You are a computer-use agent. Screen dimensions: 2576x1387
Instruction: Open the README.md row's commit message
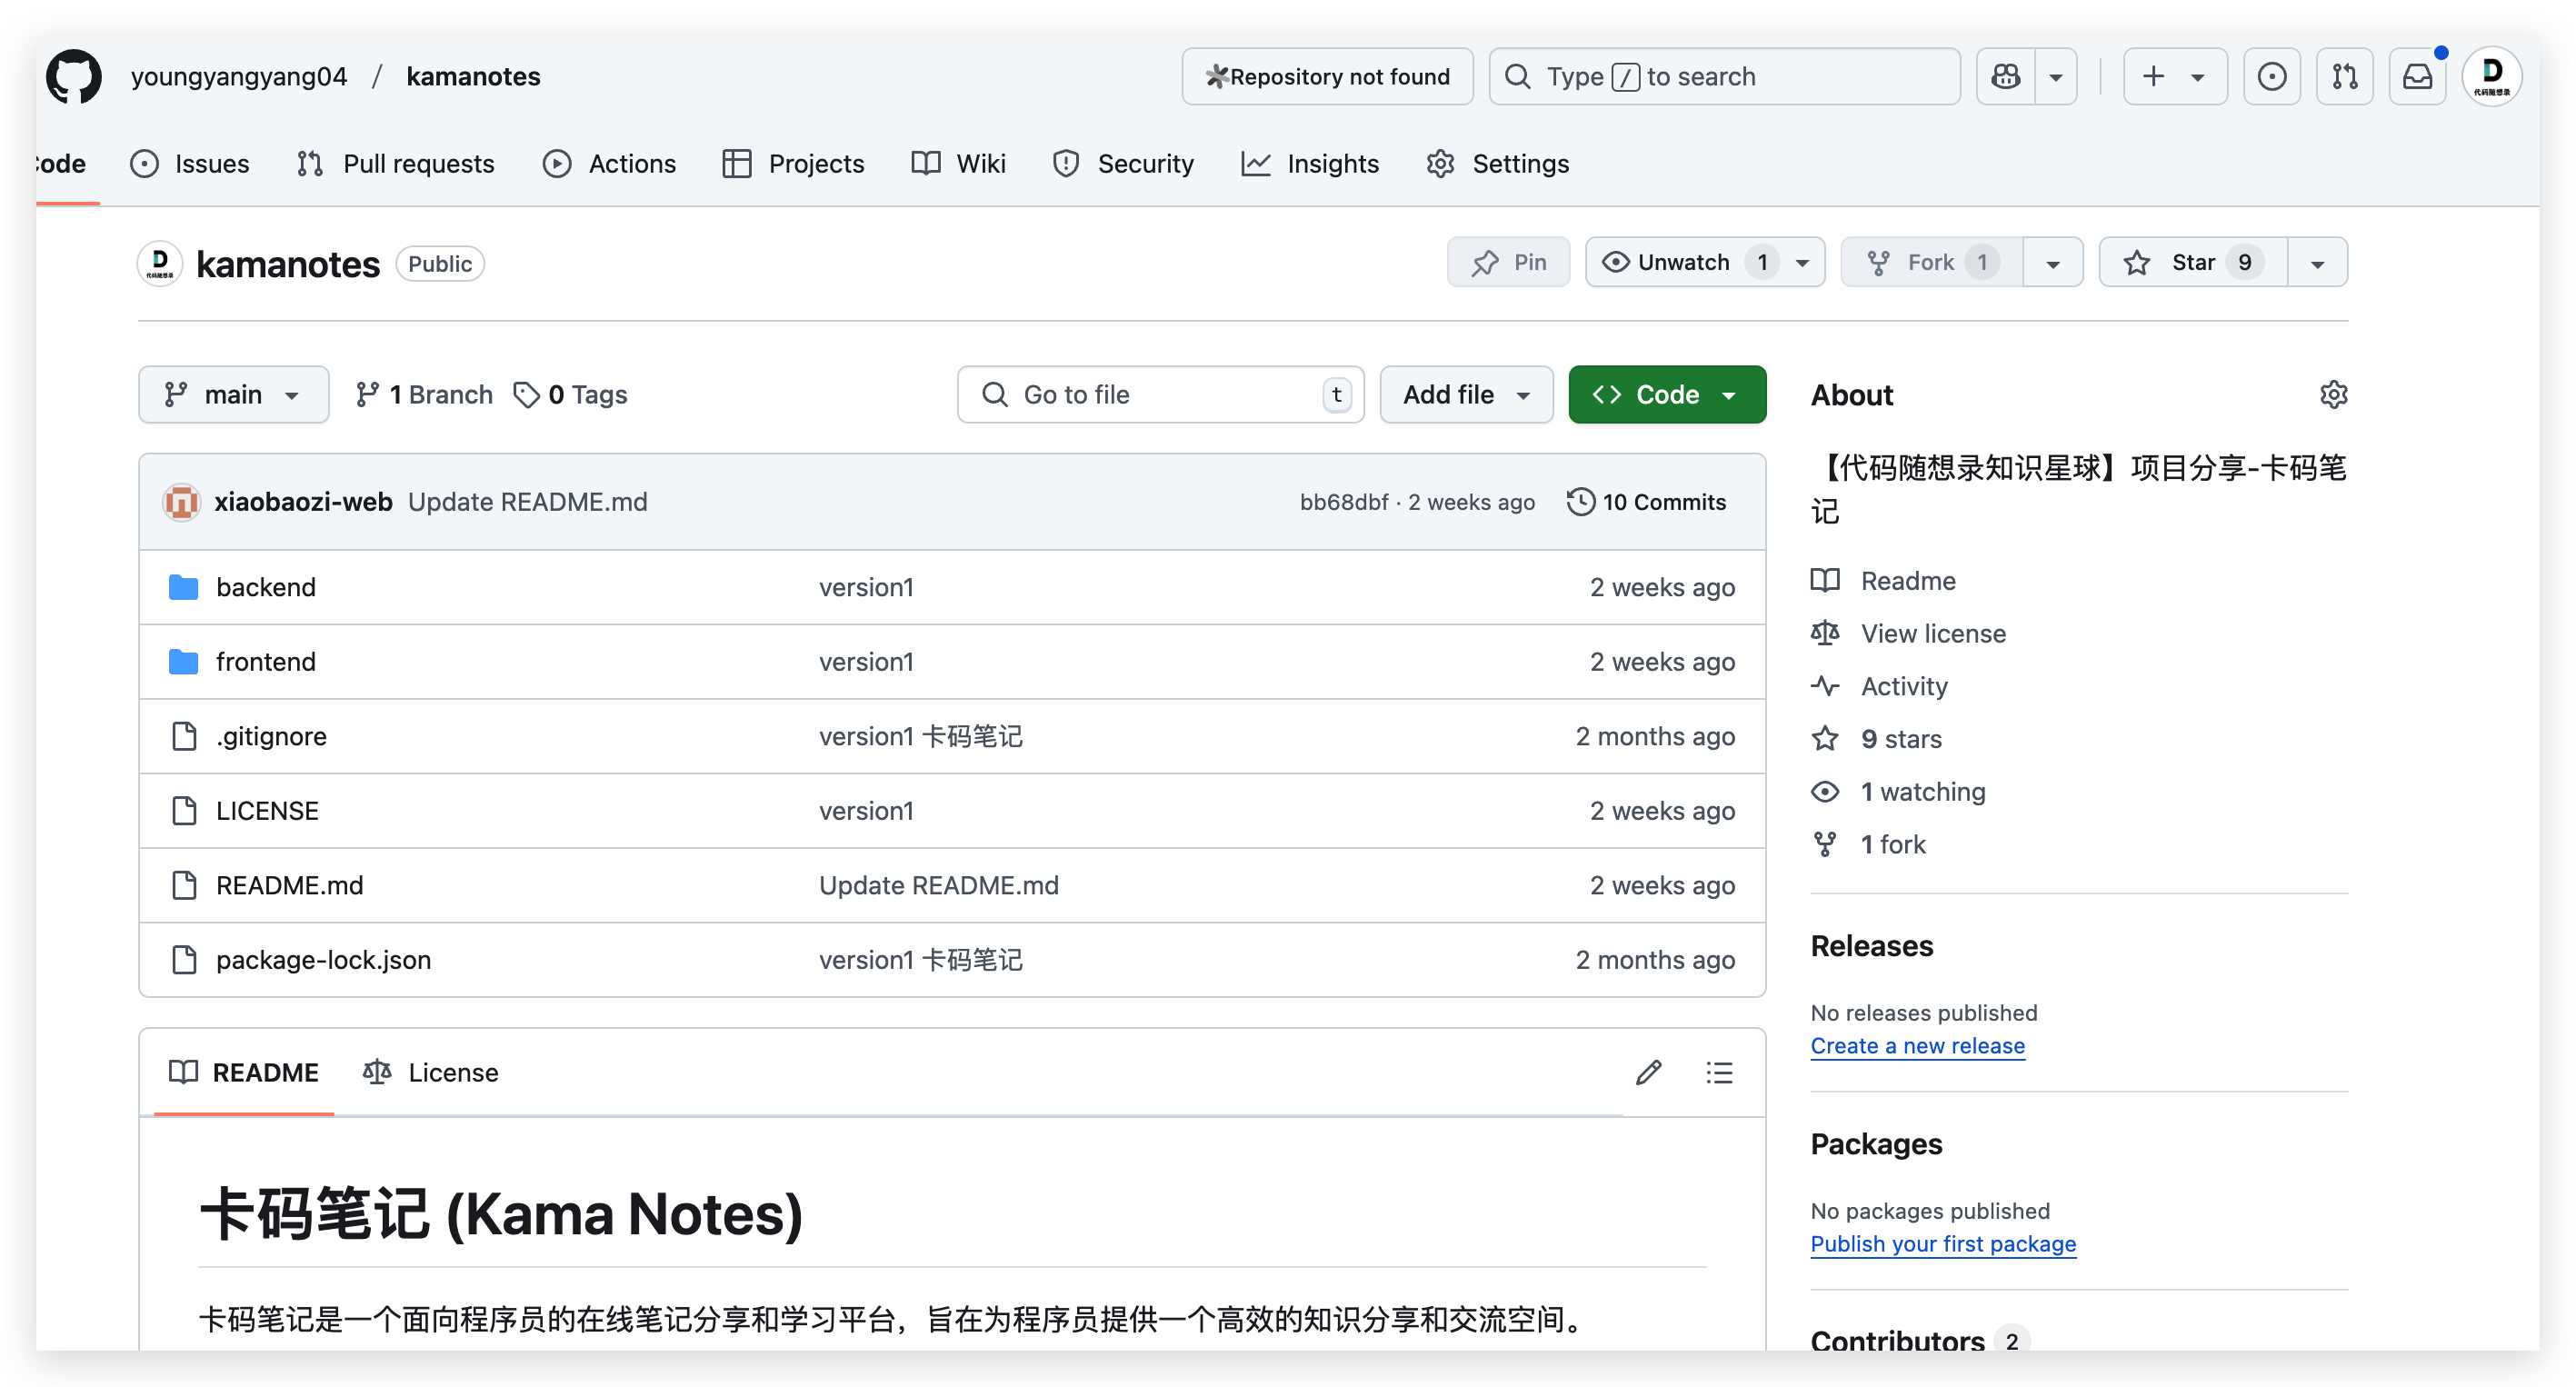coord(938,885)
